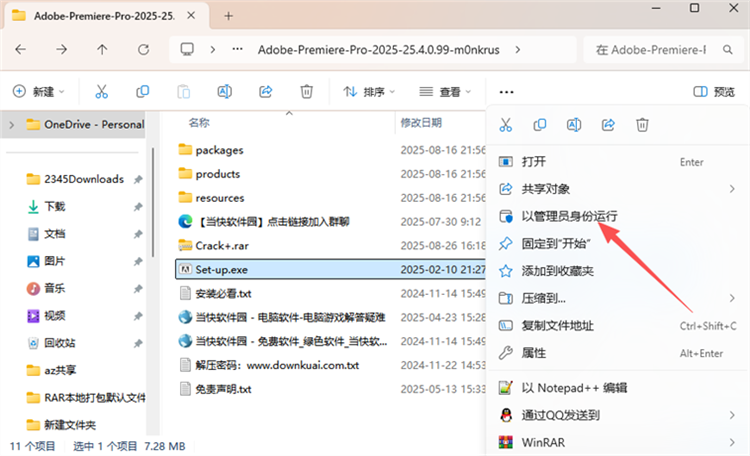This screenshot has width=750, height=456.
Task: Select the products folder
Action: coord(330,174)
